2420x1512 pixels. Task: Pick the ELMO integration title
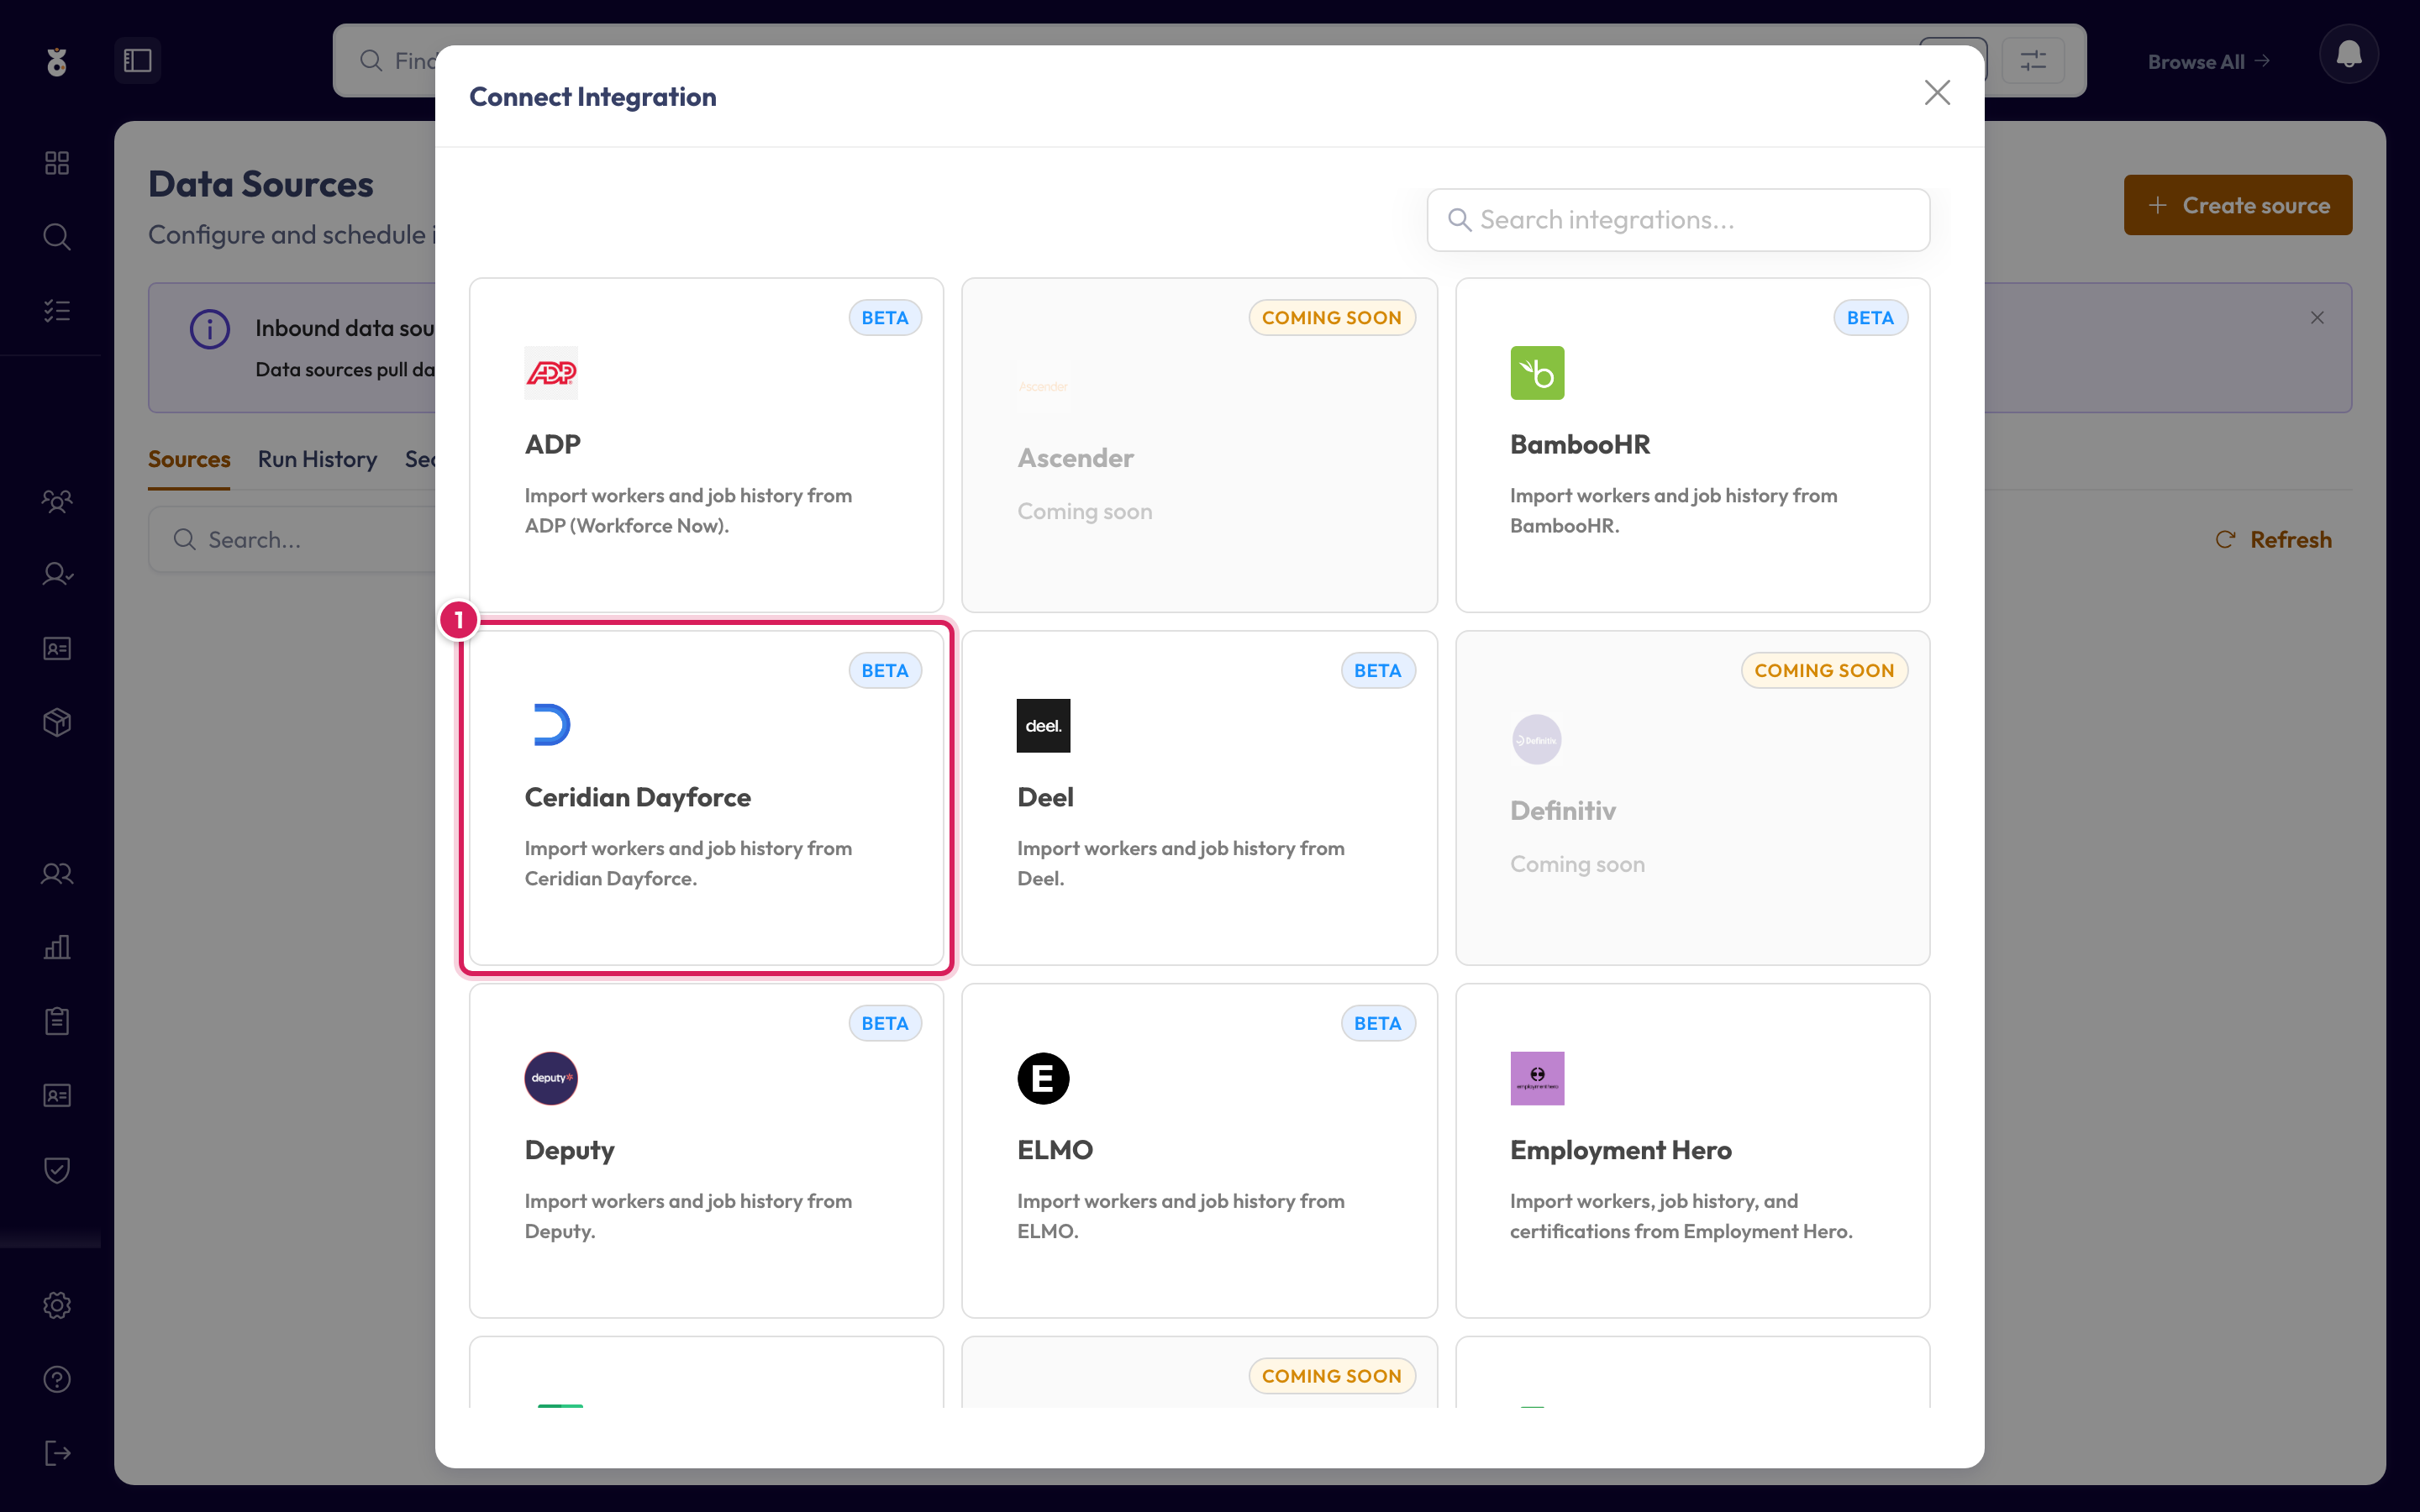click(1055, 1150)
